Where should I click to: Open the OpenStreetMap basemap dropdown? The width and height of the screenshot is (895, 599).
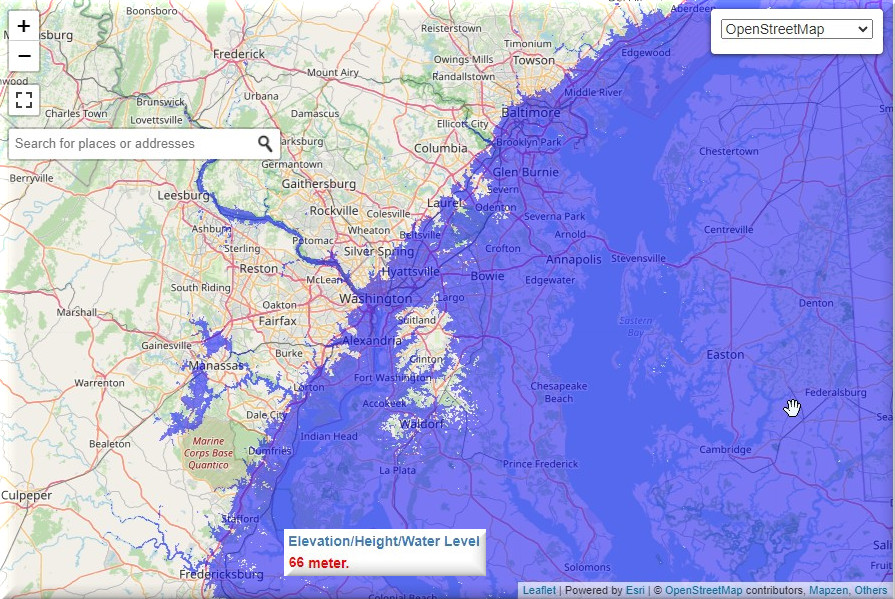(797, 29)
